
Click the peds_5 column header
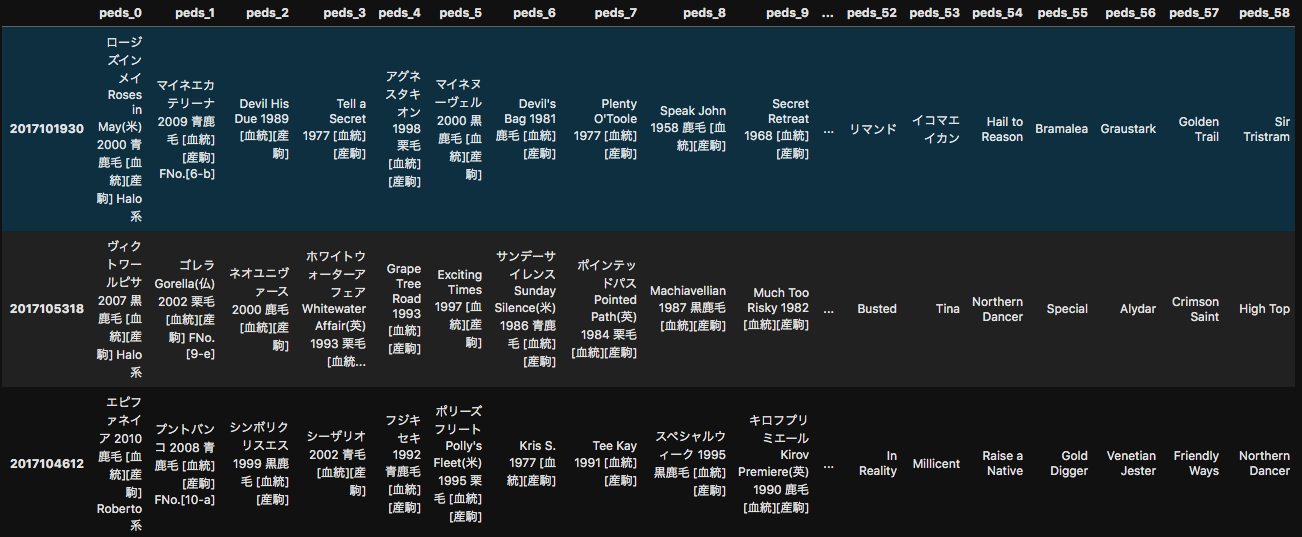coord(460,13)
